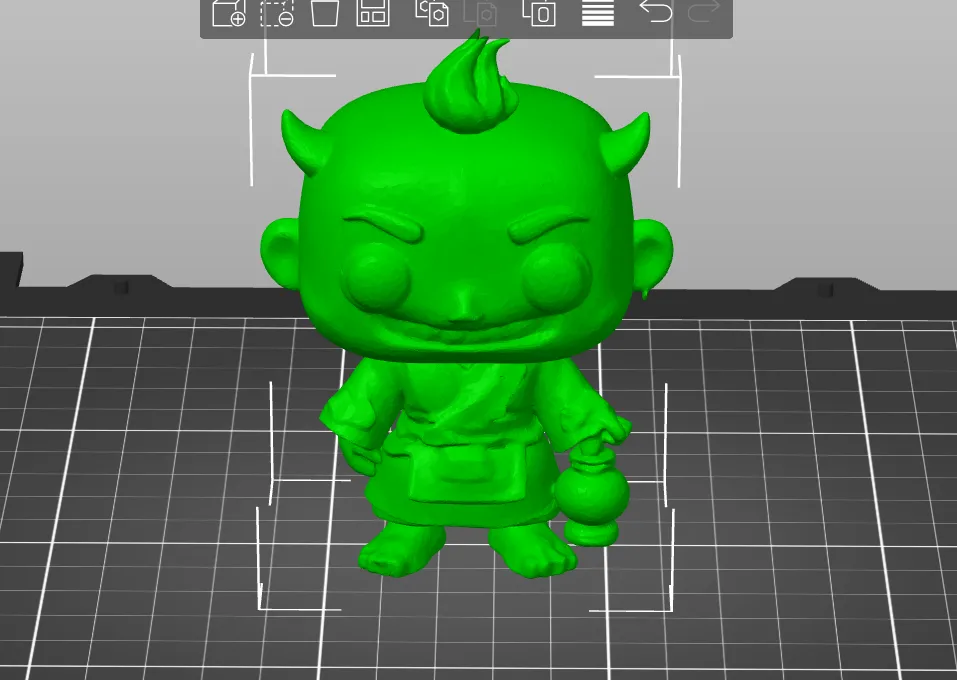Viewport: 957px width, 680px height.
Task: Click the greyed-out Redo arrow
Action: pyautogui.click(x=703, y=11)
